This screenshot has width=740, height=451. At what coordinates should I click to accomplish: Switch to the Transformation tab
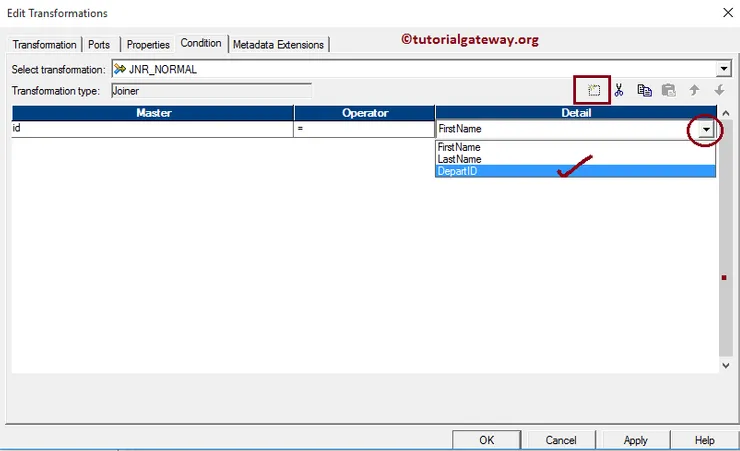pyautogui.click(x=45, y=45)
